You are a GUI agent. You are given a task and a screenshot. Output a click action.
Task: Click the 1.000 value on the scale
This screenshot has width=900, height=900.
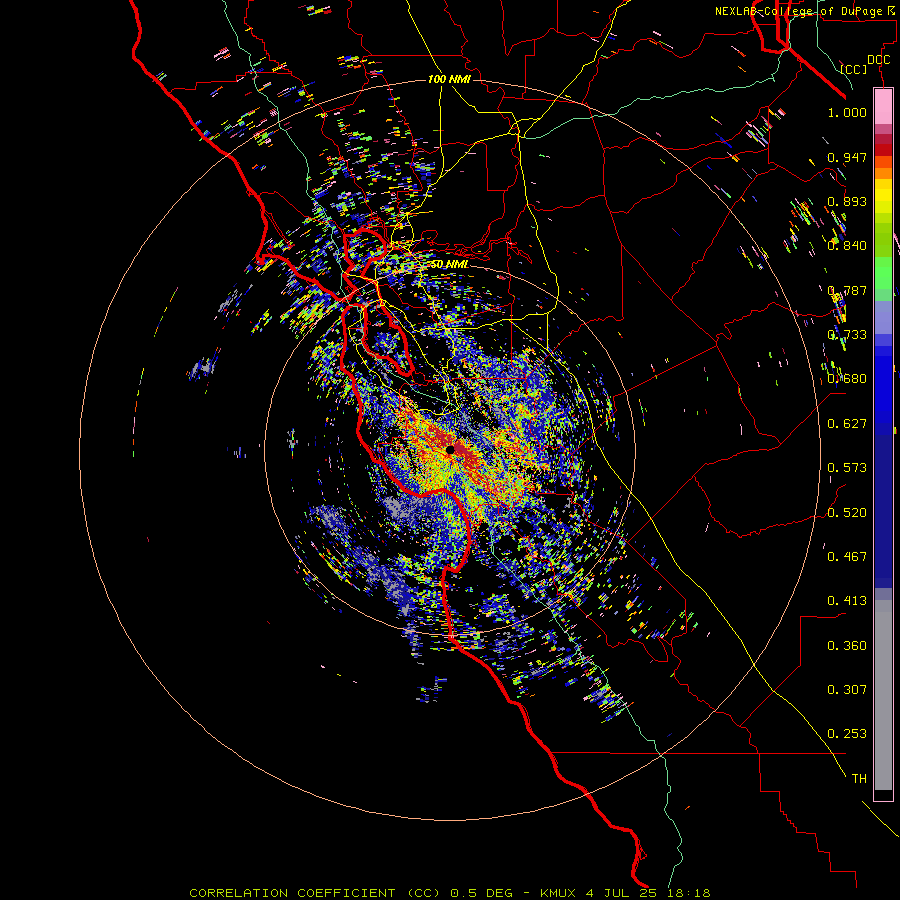847,113
